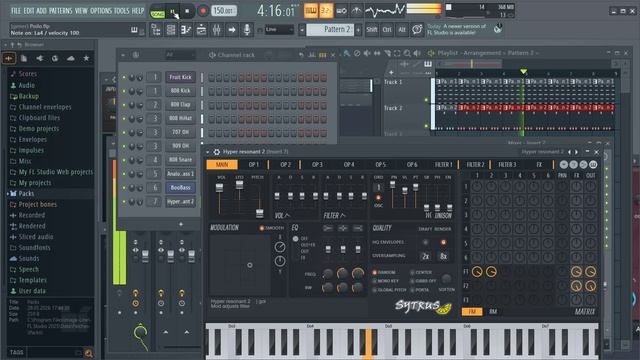The height and width of the screenshot is (360, 640).
Task: Open the mixer via the faders toolbar icon
Action: coord(217,30)
